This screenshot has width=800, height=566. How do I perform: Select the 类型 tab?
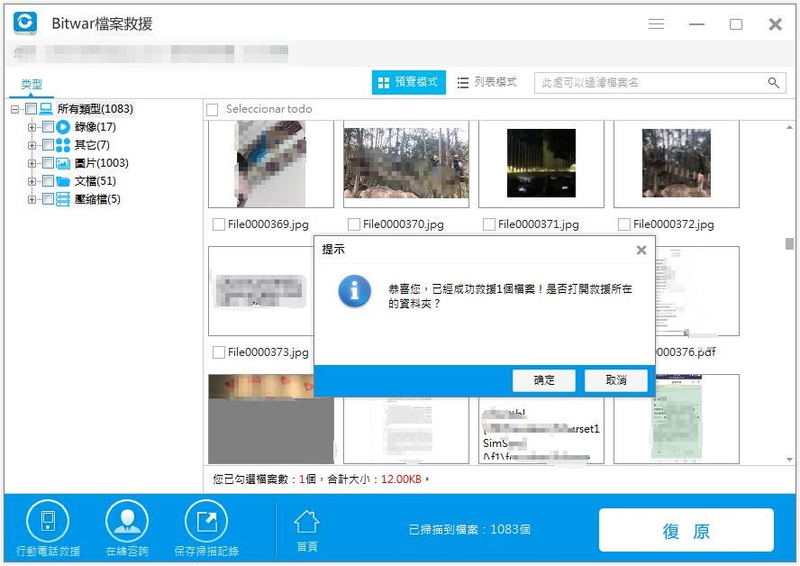click(x=31, y=84)
